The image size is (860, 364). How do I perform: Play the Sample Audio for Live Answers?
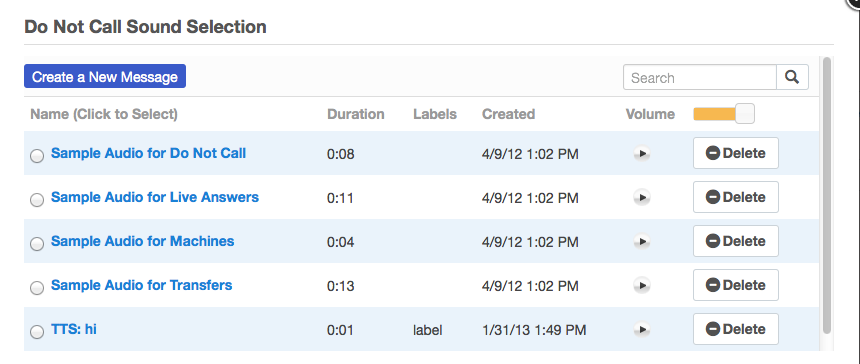[642, 197]
